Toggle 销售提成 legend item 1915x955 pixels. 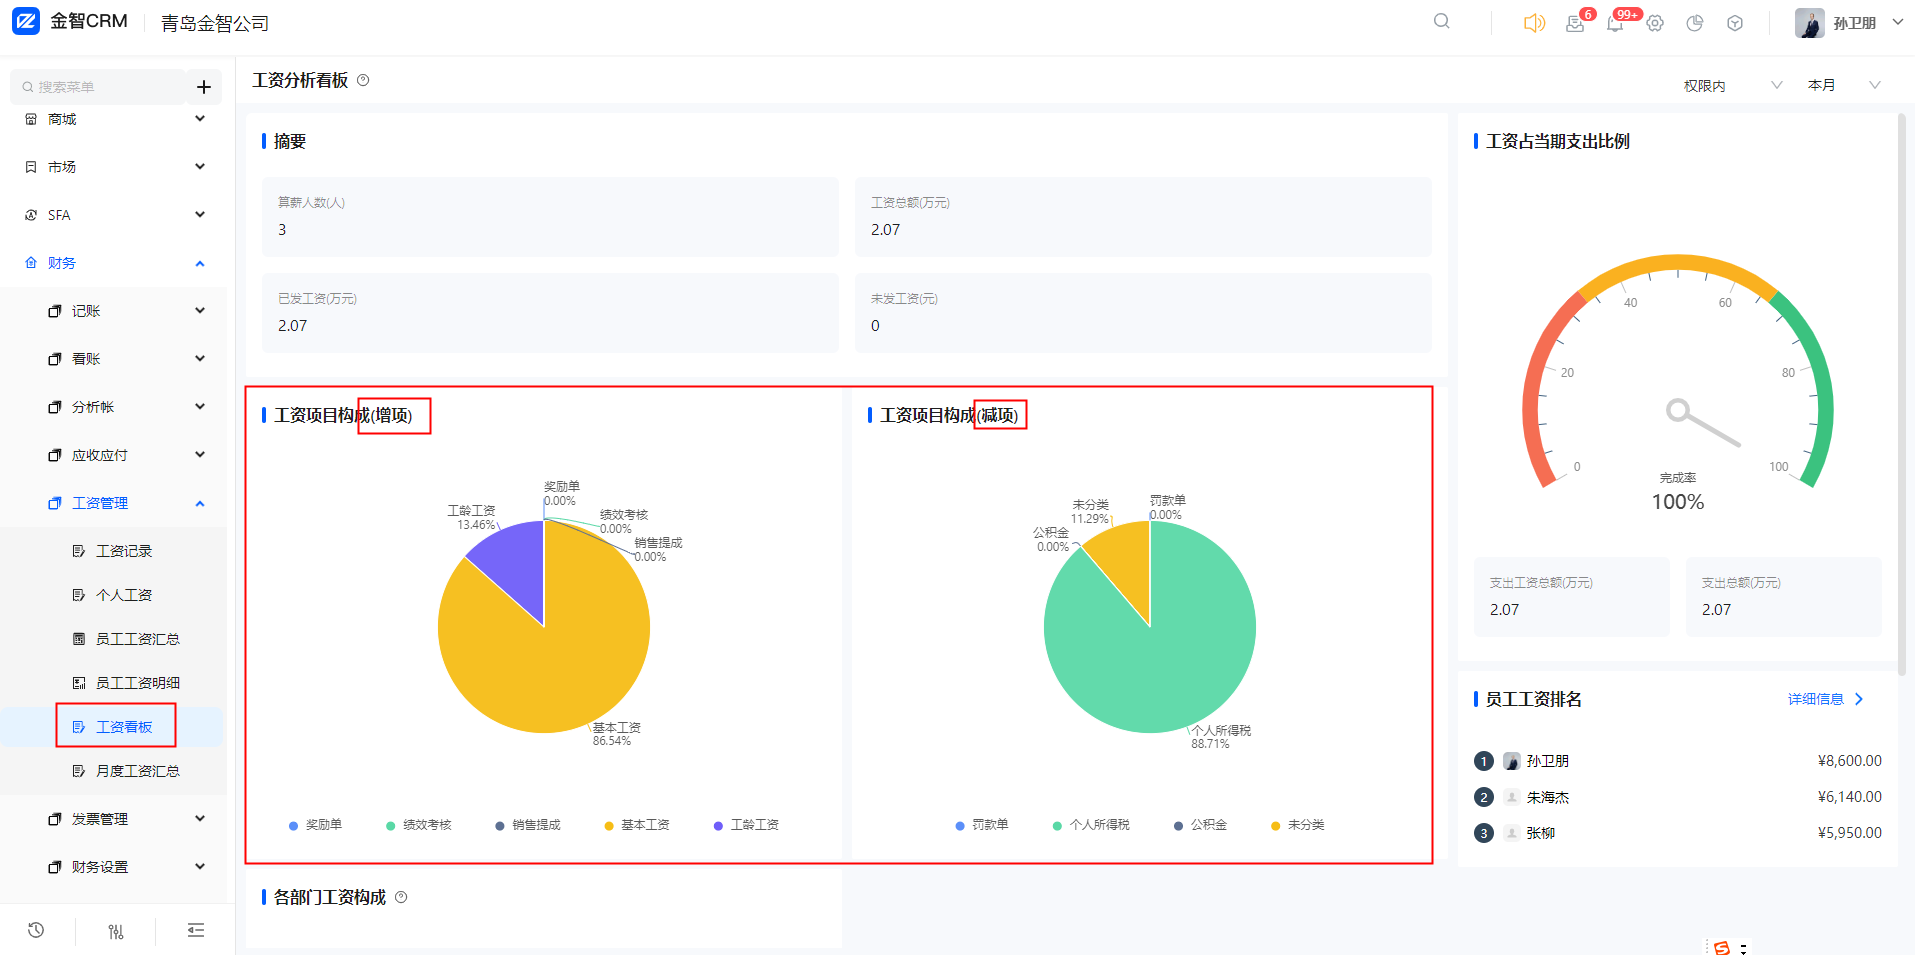coord(528,825)
